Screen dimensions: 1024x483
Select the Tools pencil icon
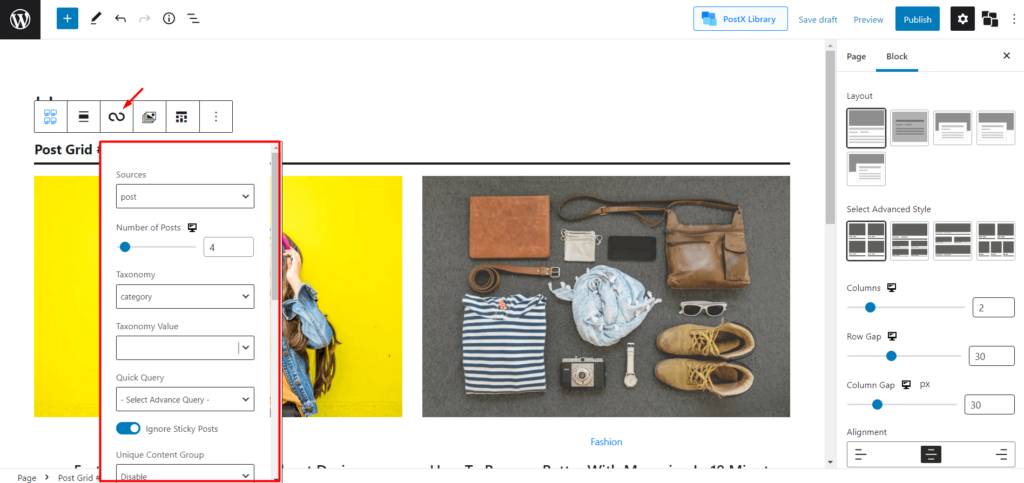(x=95, y=19)
